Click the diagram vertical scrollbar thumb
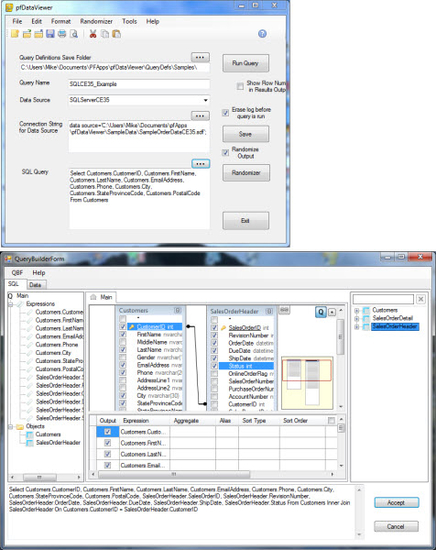 coord(340,337)
